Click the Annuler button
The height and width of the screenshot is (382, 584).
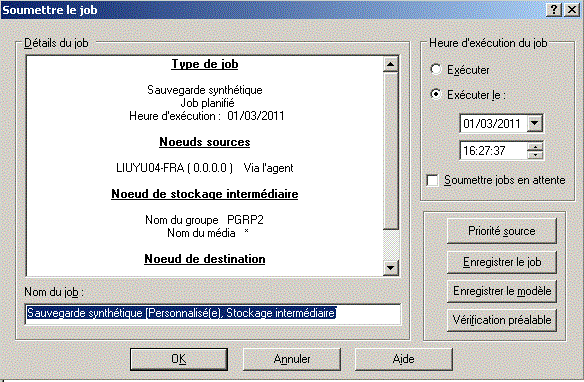292,359
